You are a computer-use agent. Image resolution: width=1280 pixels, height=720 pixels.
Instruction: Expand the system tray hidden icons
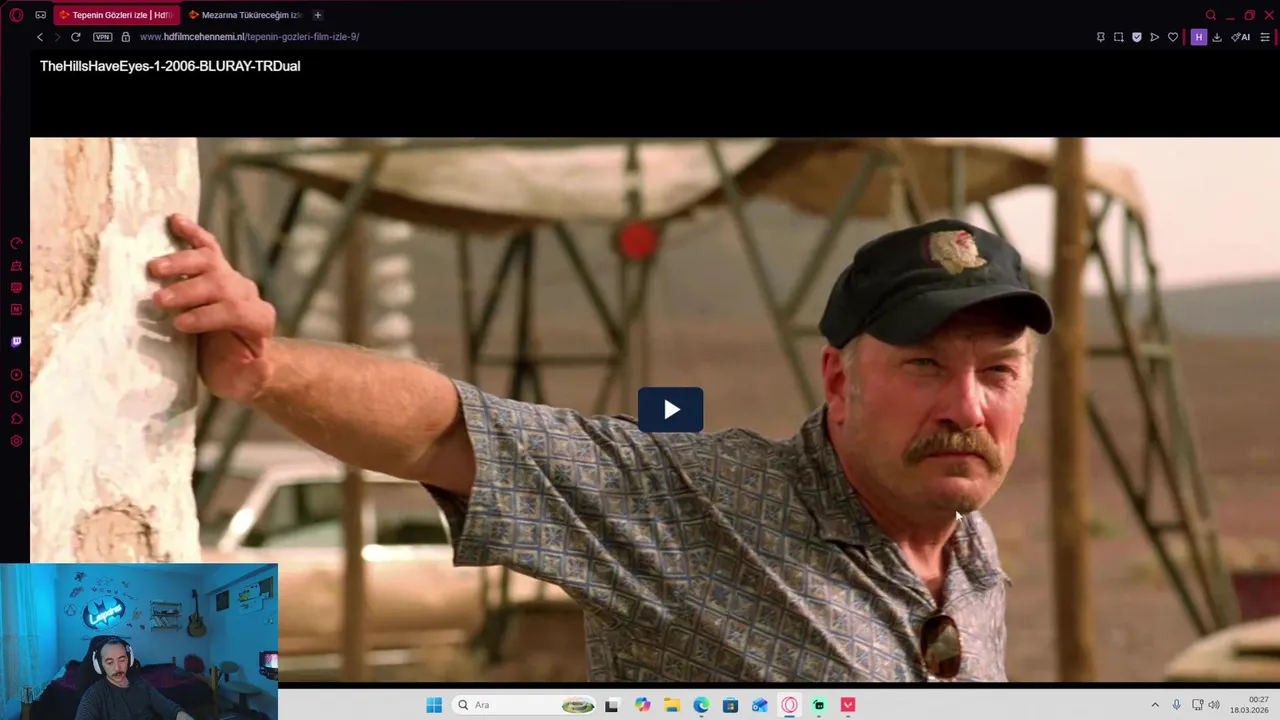[1155, 705]
